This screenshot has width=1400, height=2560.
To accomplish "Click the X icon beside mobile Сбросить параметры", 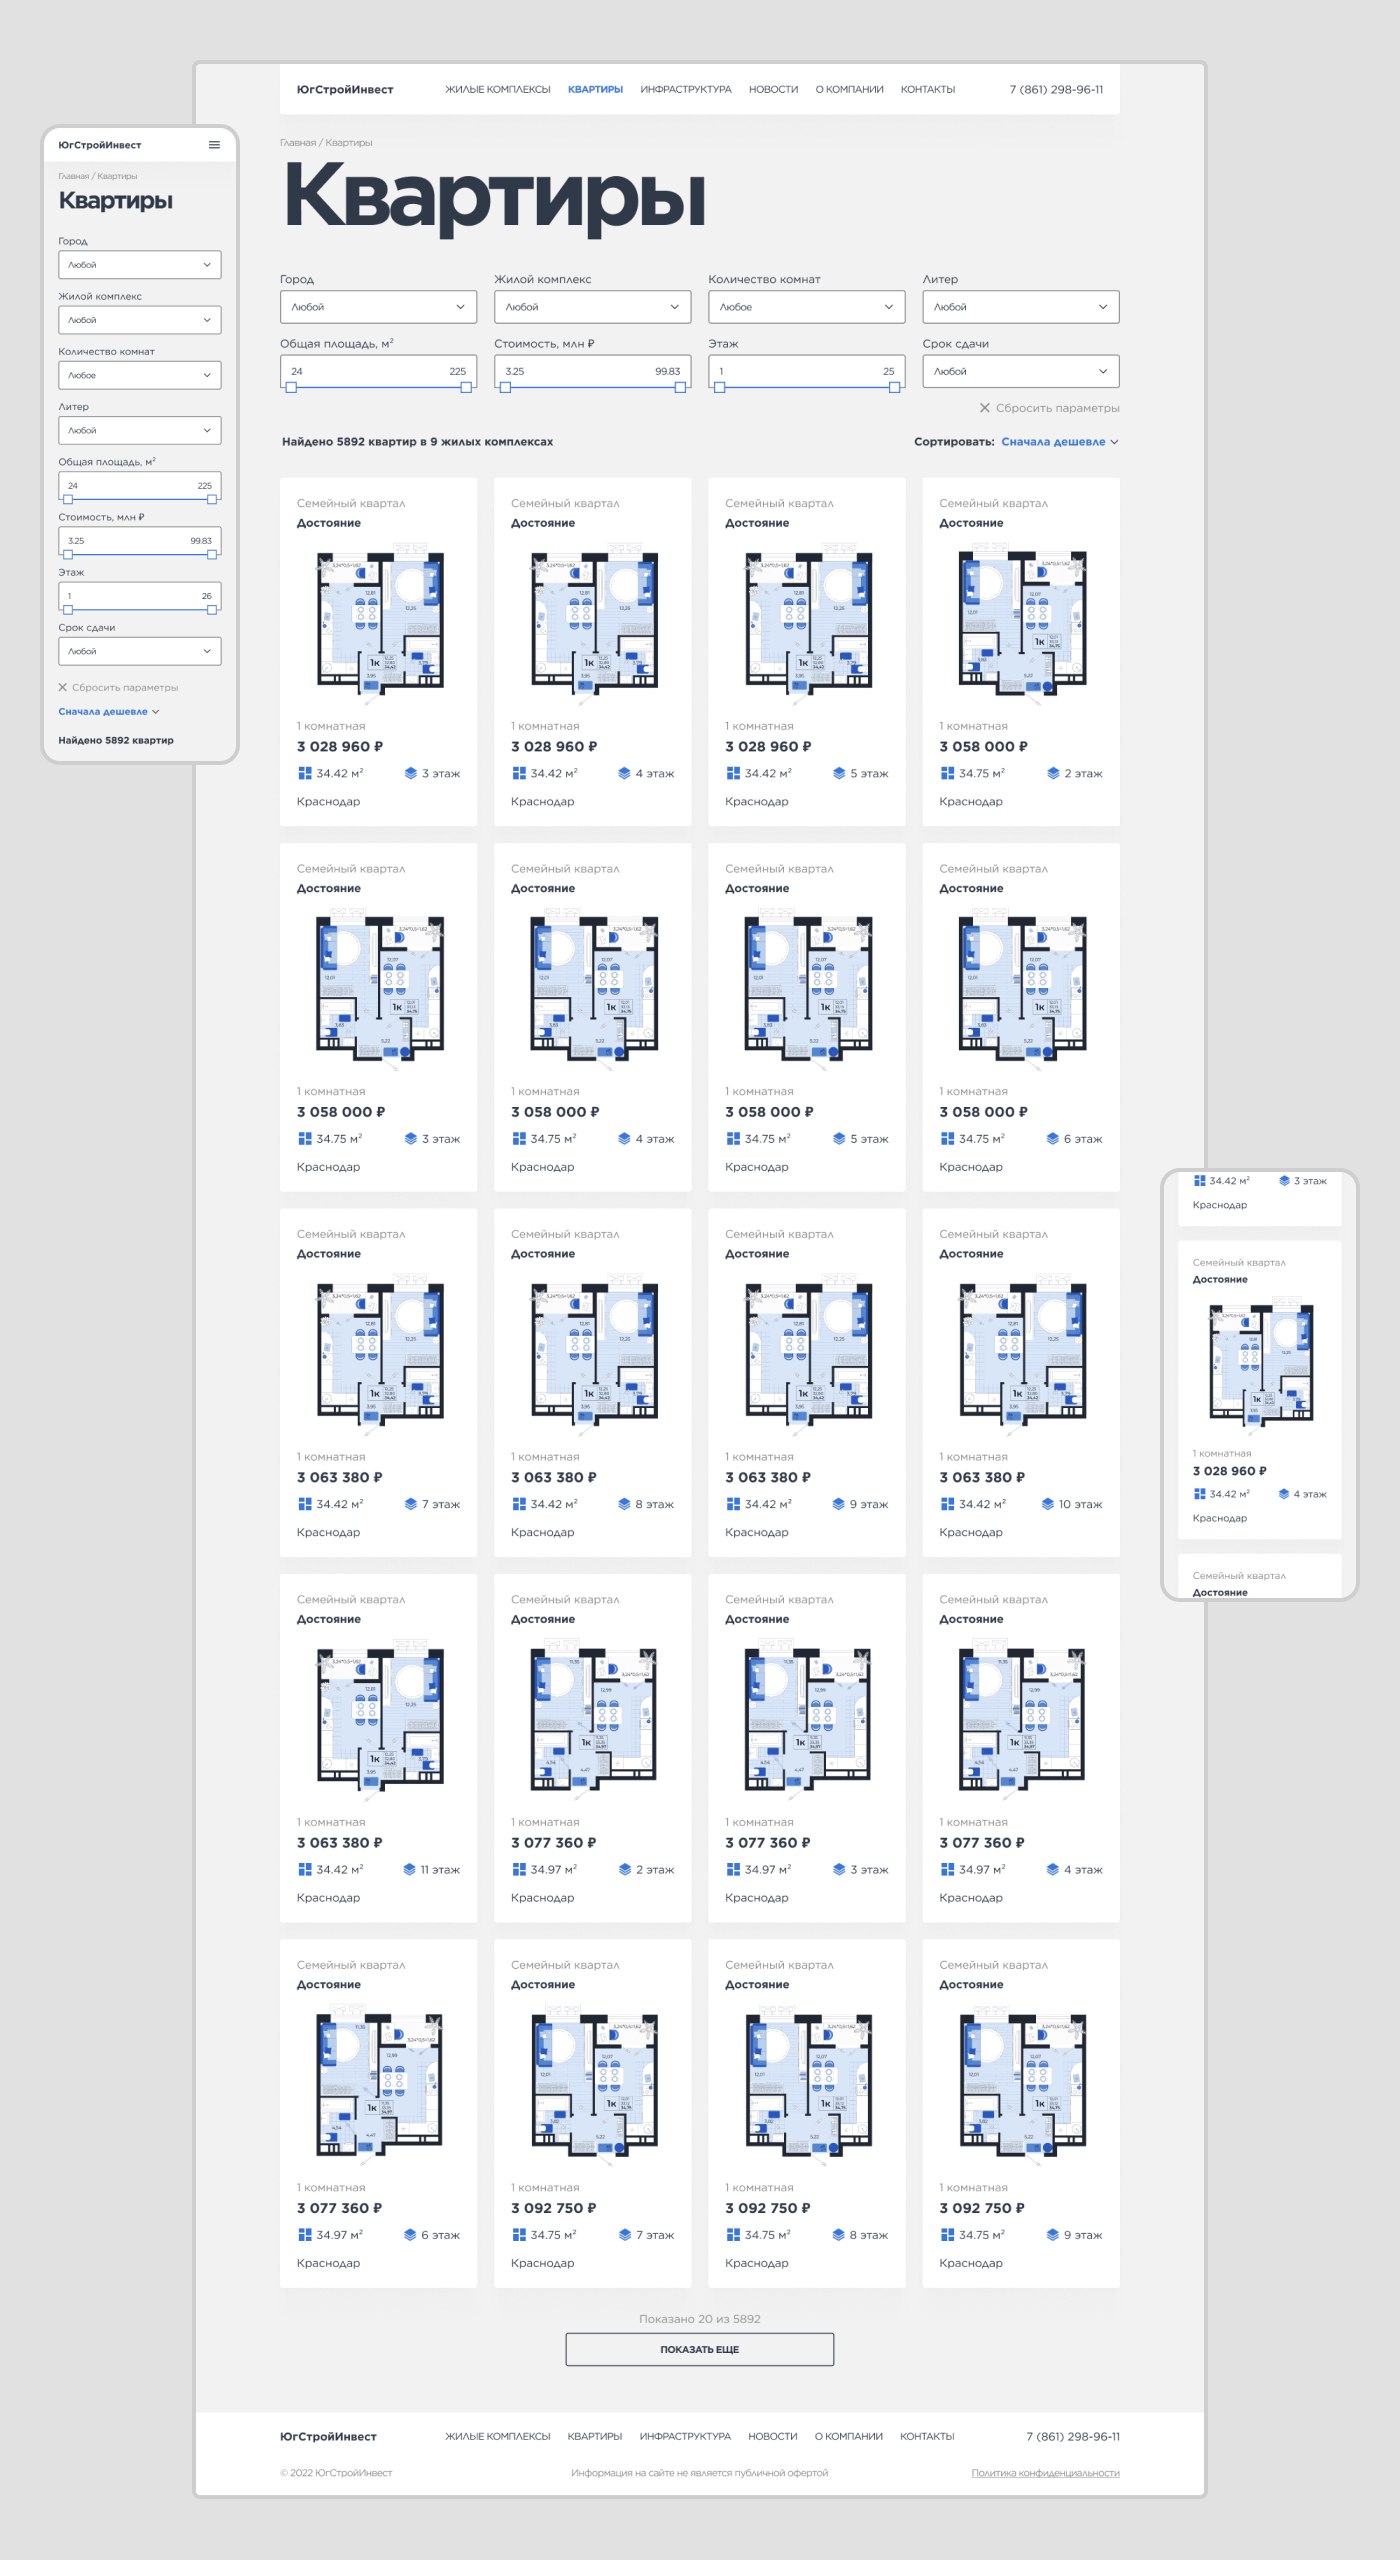I will [63, 687].
